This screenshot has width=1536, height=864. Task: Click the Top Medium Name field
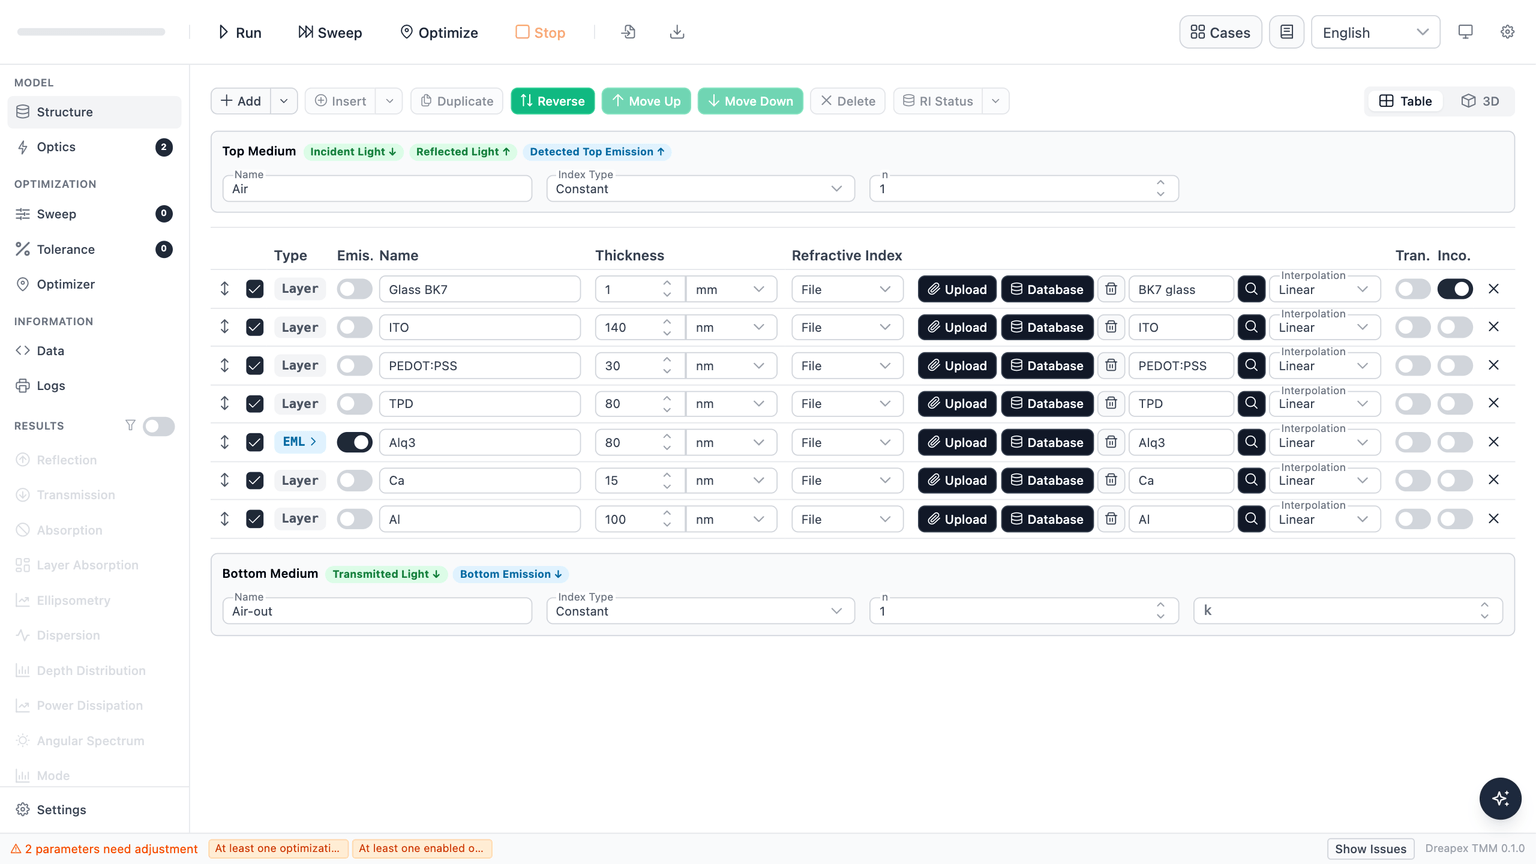[x=377, y=189]
